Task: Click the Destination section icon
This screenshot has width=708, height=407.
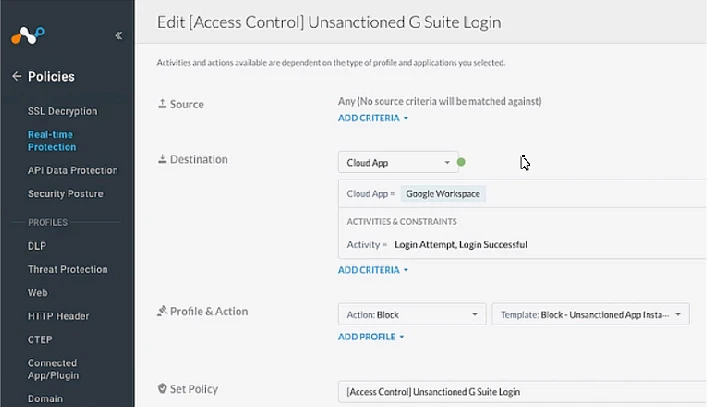Action: [x=162, y=159]
